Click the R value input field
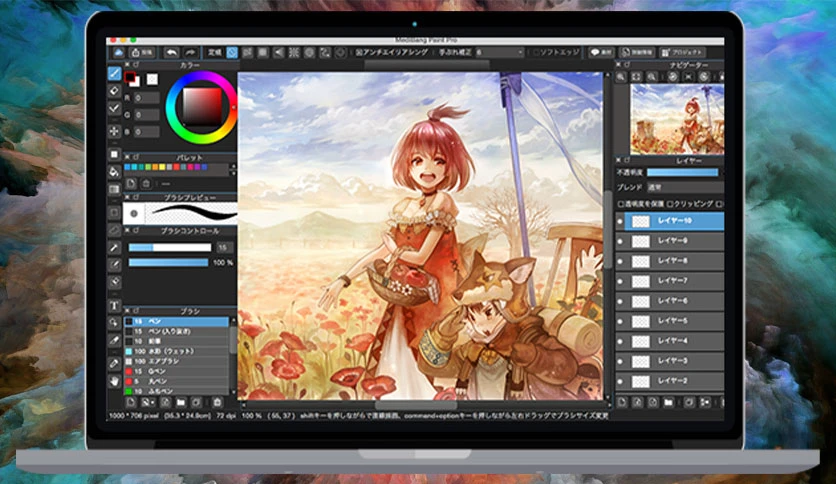 tap(147, 98)
